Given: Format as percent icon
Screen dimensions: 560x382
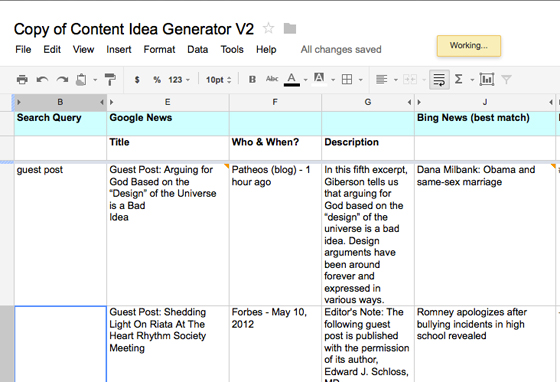Looking at the screenshot, I should [157, 80].
